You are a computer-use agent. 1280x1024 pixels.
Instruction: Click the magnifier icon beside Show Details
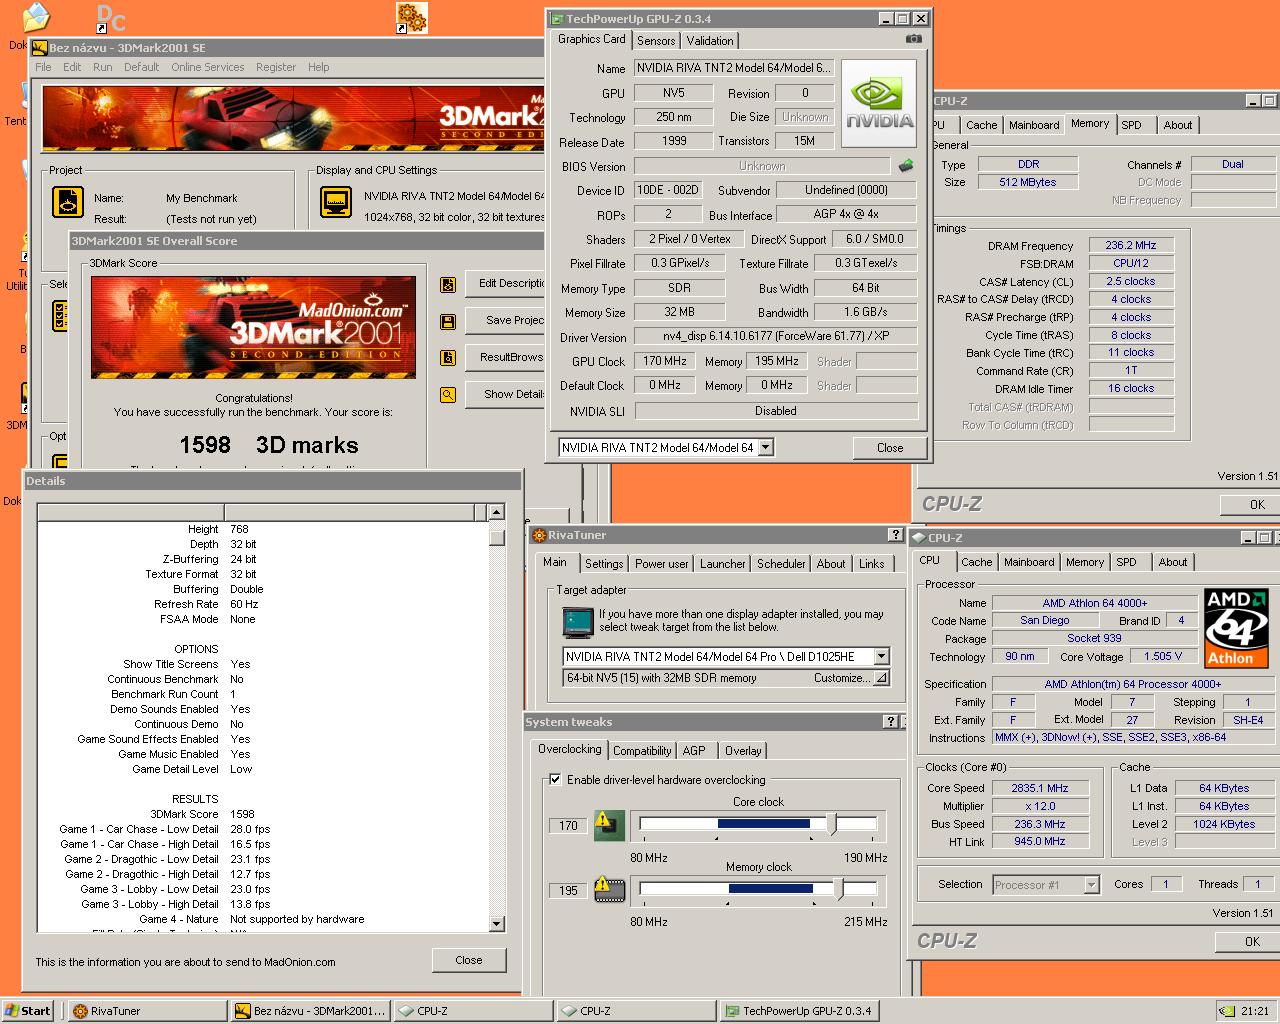pos(448,394)
